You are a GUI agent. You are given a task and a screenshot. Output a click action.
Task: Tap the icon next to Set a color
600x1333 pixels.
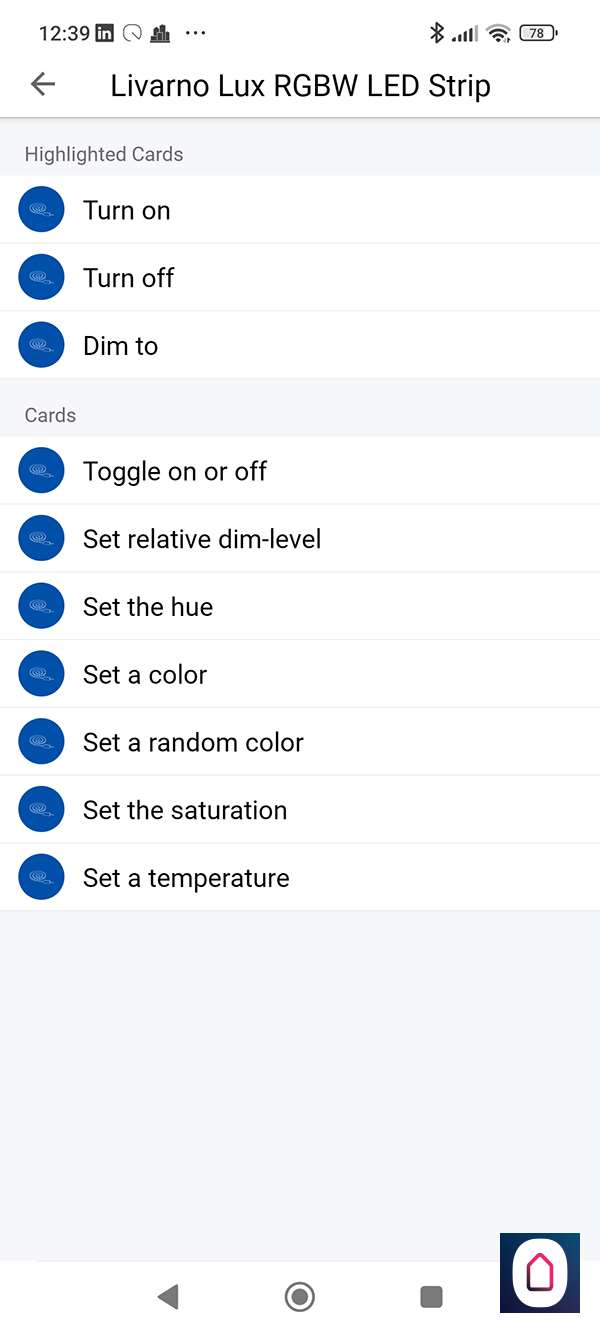point(41,675)
